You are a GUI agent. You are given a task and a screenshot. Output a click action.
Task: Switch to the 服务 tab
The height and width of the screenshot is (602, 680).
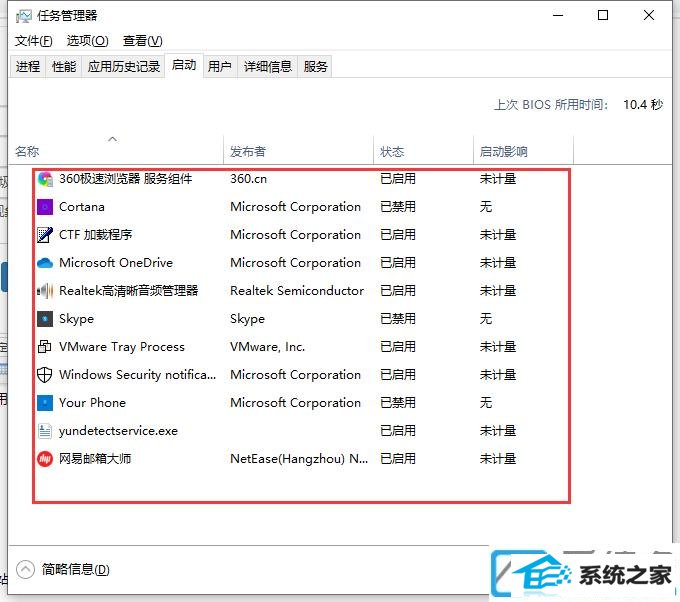315,66
